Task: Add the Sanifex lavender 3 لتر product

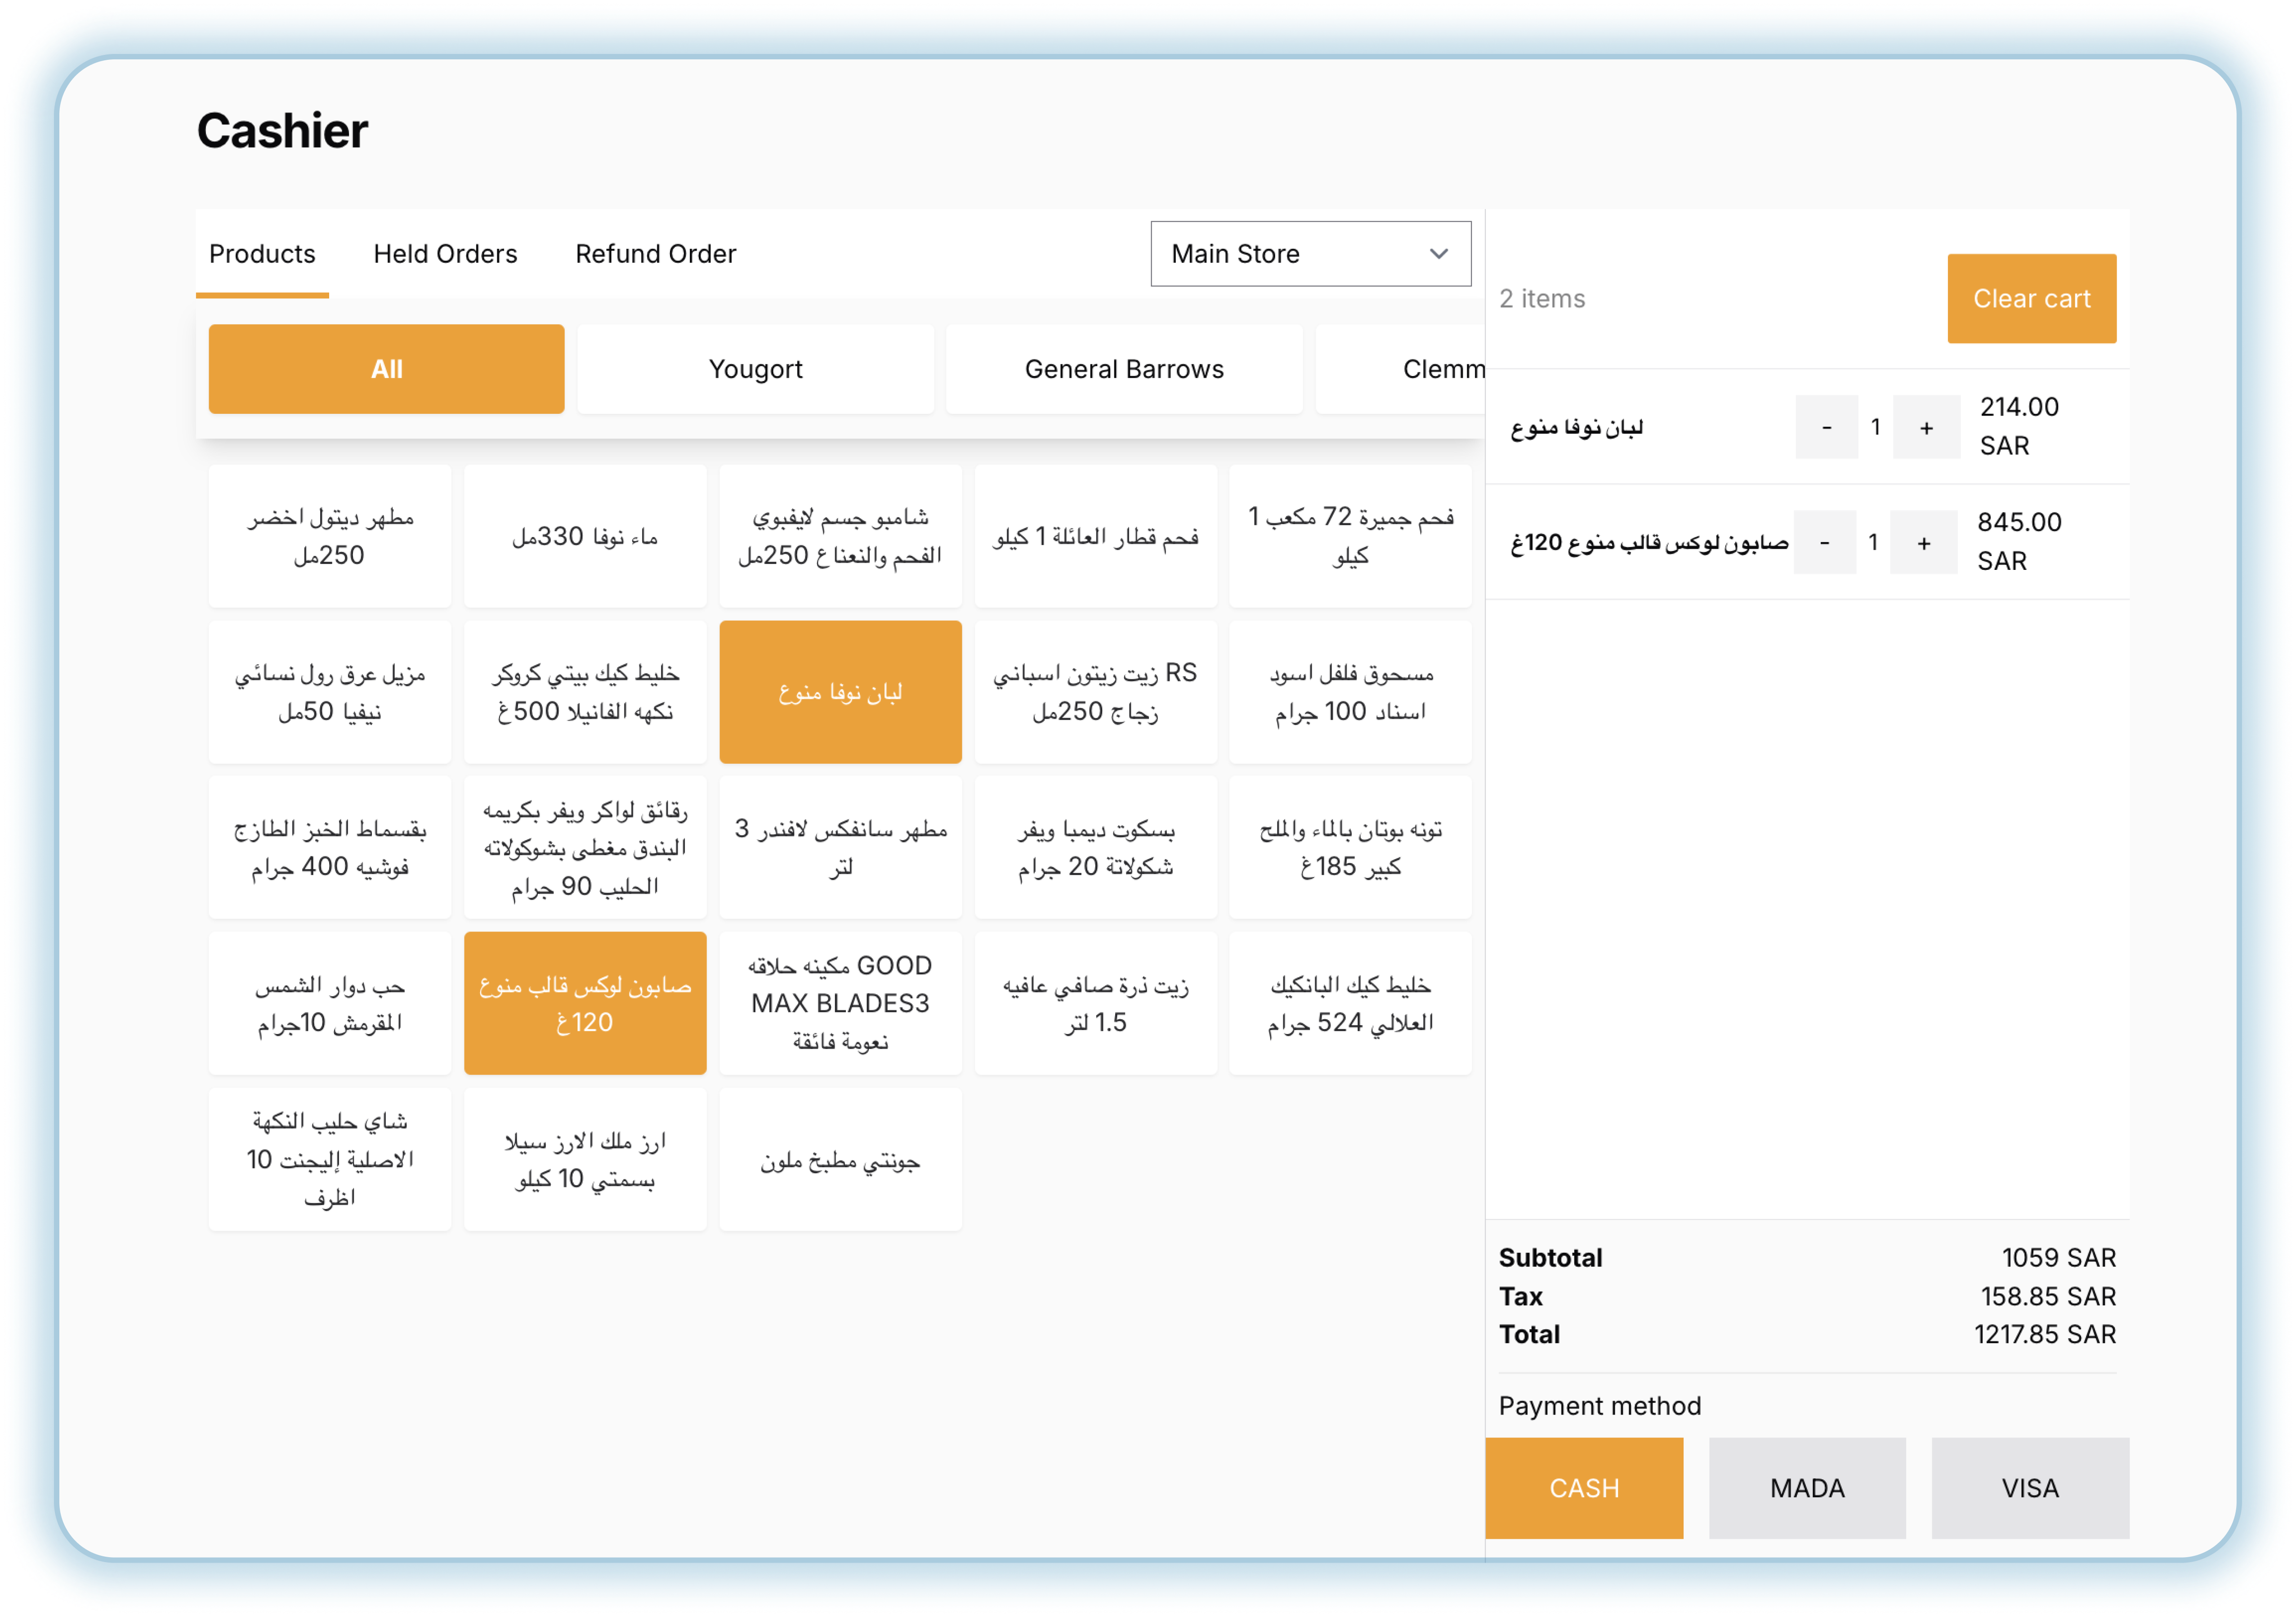Action: click(840, 847)
